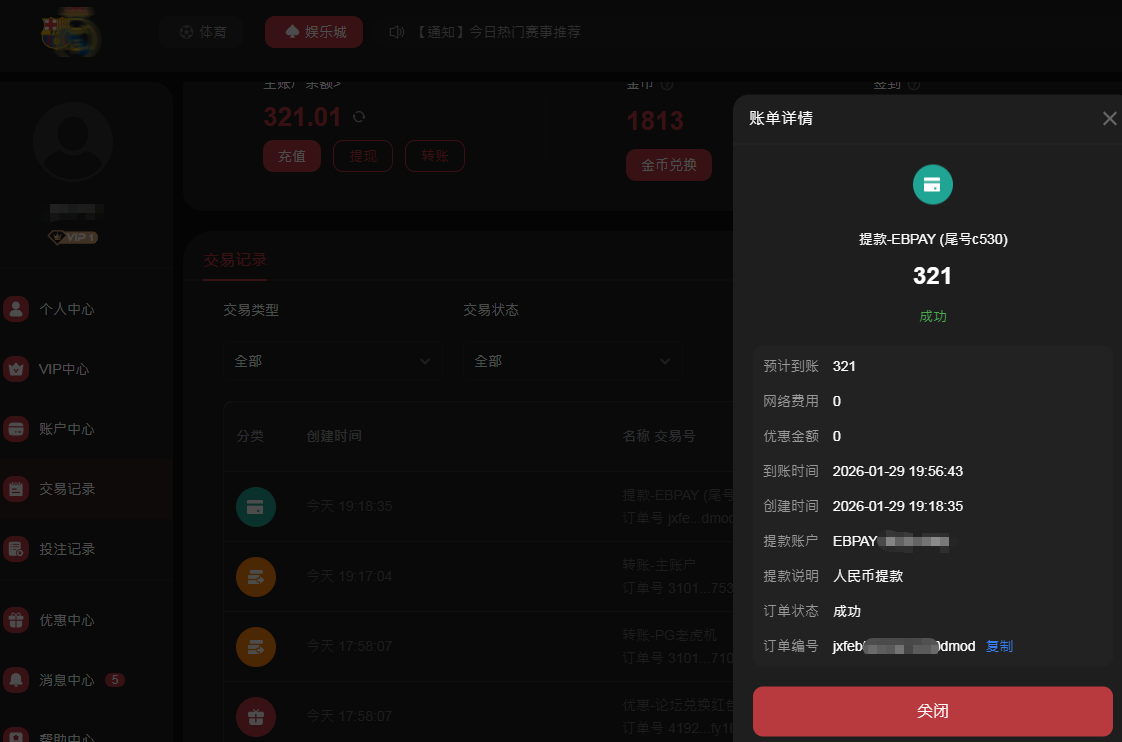Click the gift icon on 优惠-论坛 row
Viewport: 1122px width, 742px height.
(x=256, y=716)
